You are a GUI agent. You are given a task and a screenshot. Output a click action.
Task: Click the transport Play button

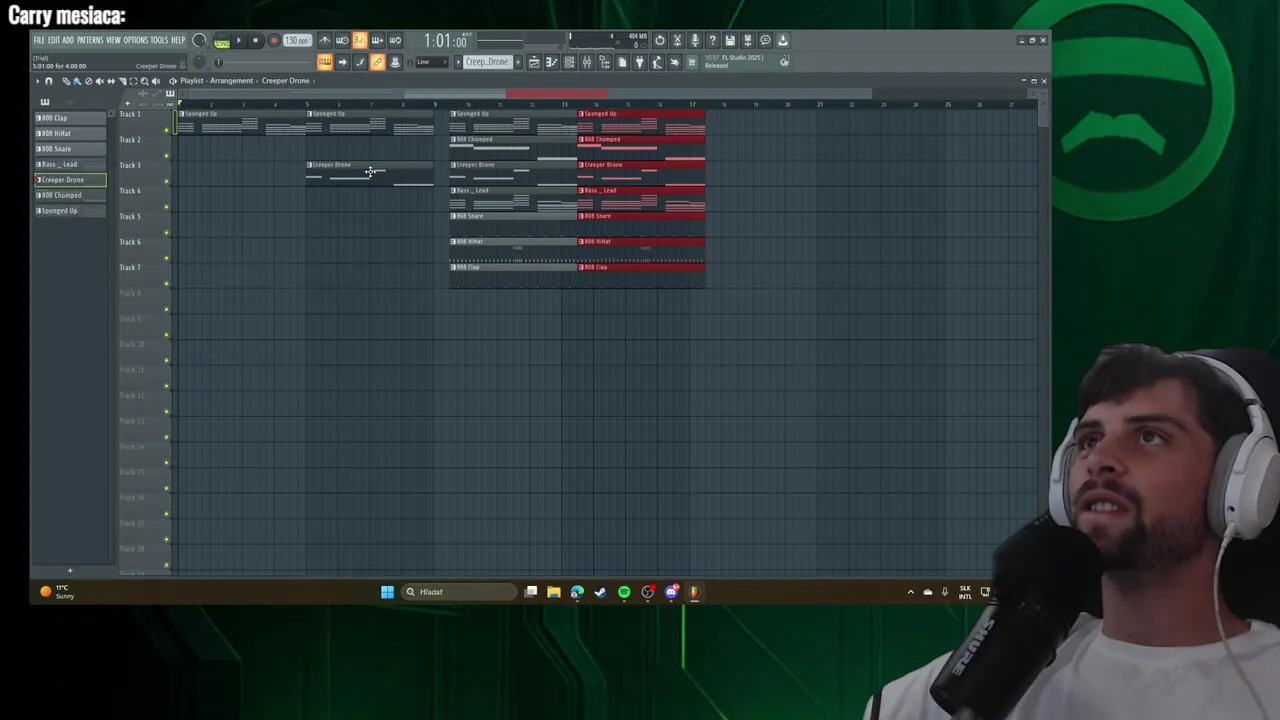point(239,41)
